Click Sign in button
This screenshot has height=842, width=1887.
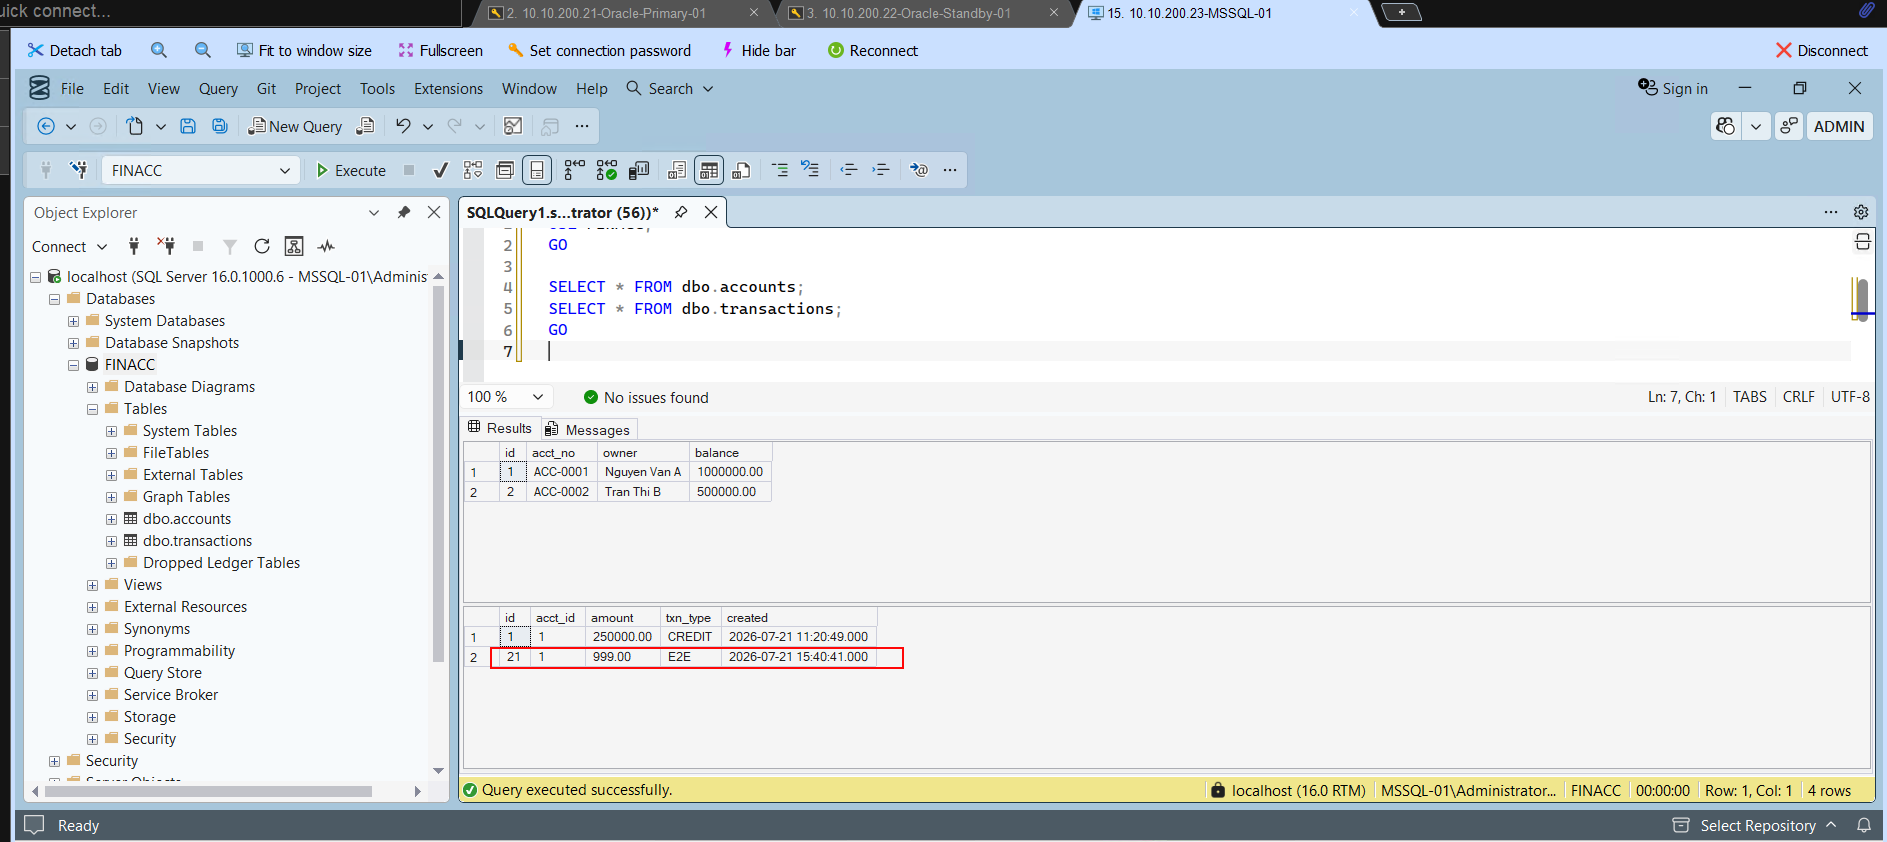pyautogui.click(x=1673, y=88)
